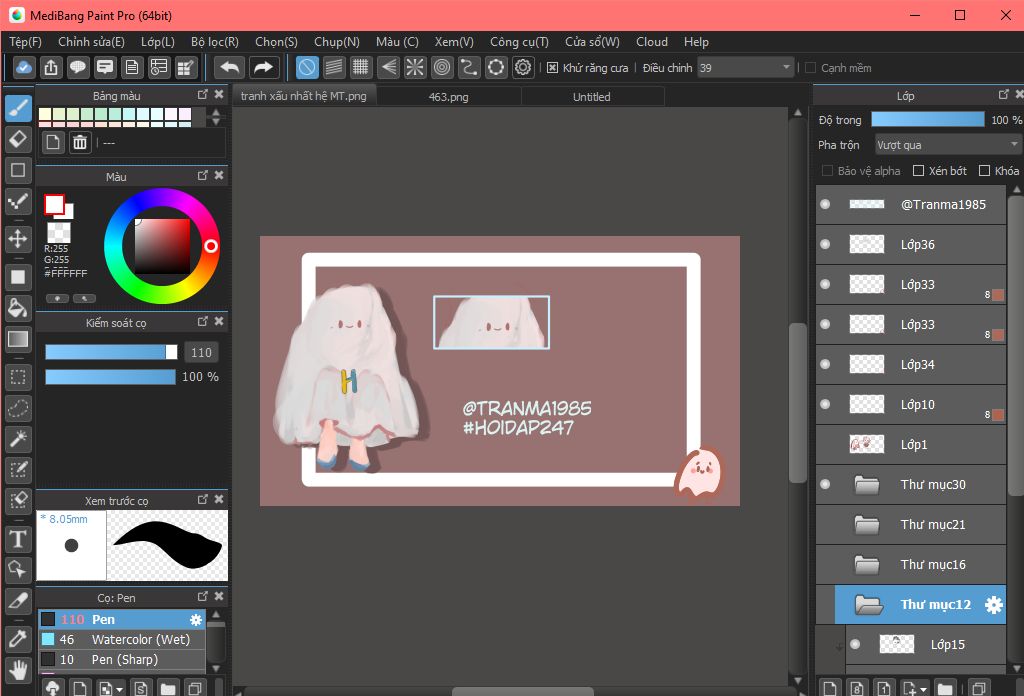Screen dimensions: 1024x696
Task: Select the Magic Wand tool
Action: 18,439
